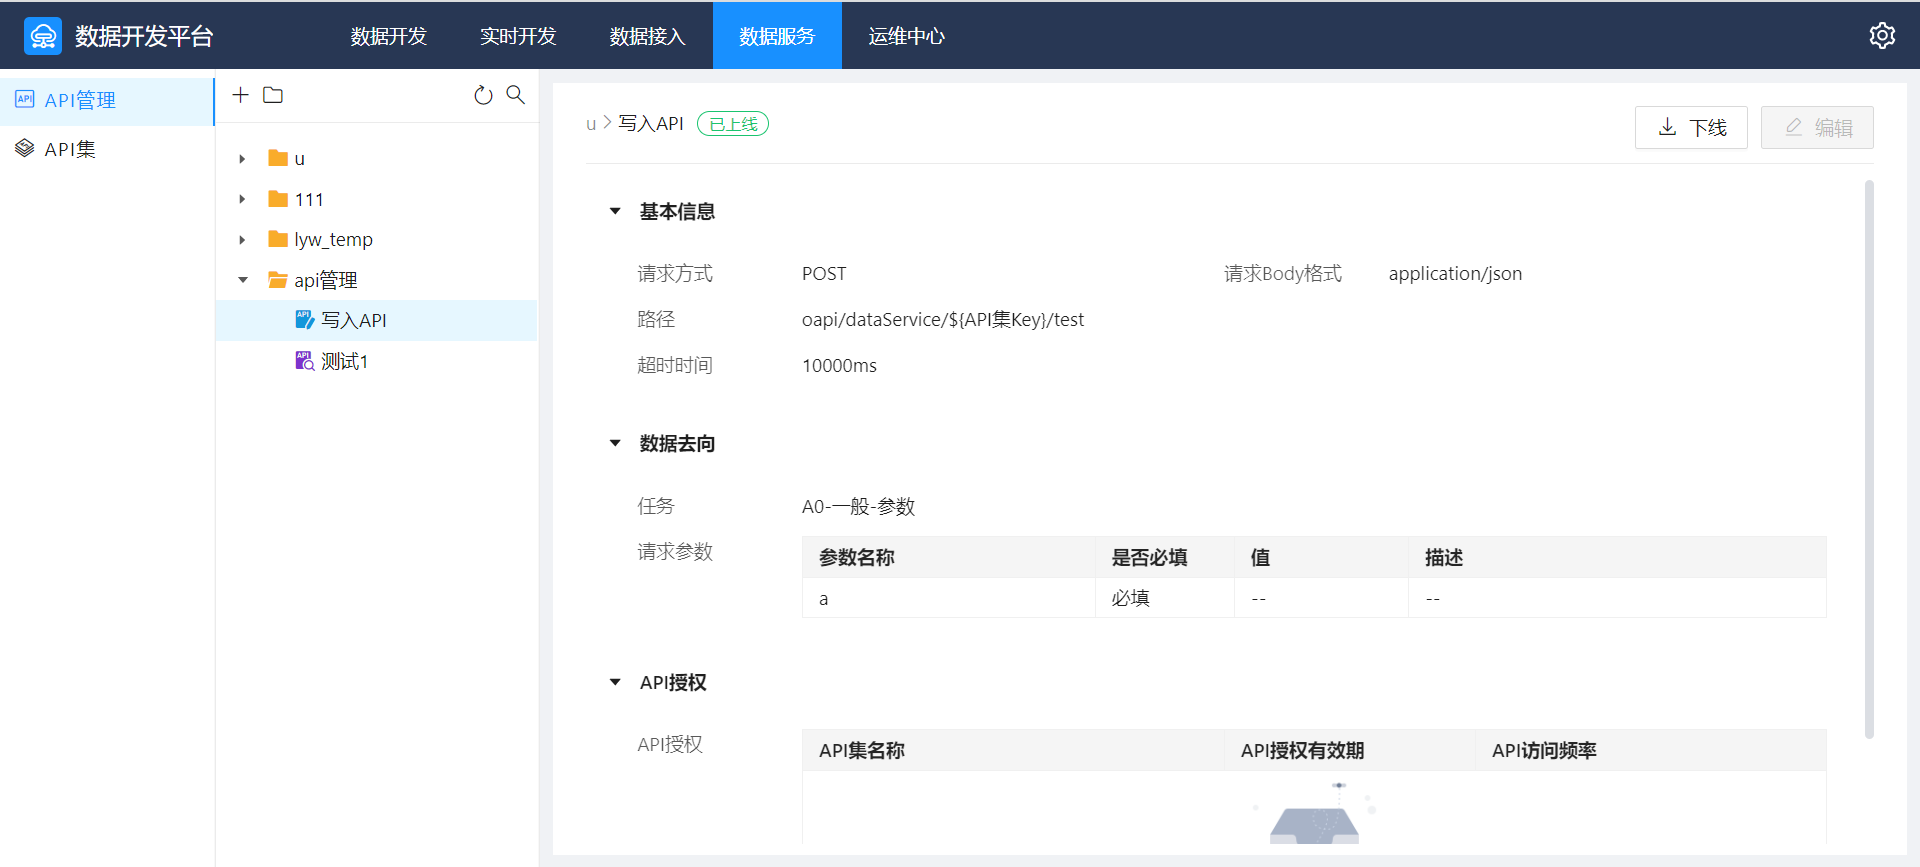Image resolution: width=1920 pixels, height=867 pixels.
Task: Open settings gear in top right corner
Action: point(1882,36)
